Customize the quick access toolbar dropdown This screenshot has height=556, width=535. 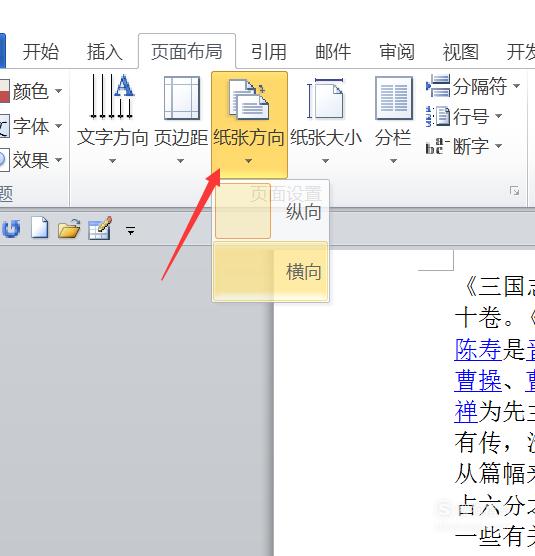coord(131,231)
